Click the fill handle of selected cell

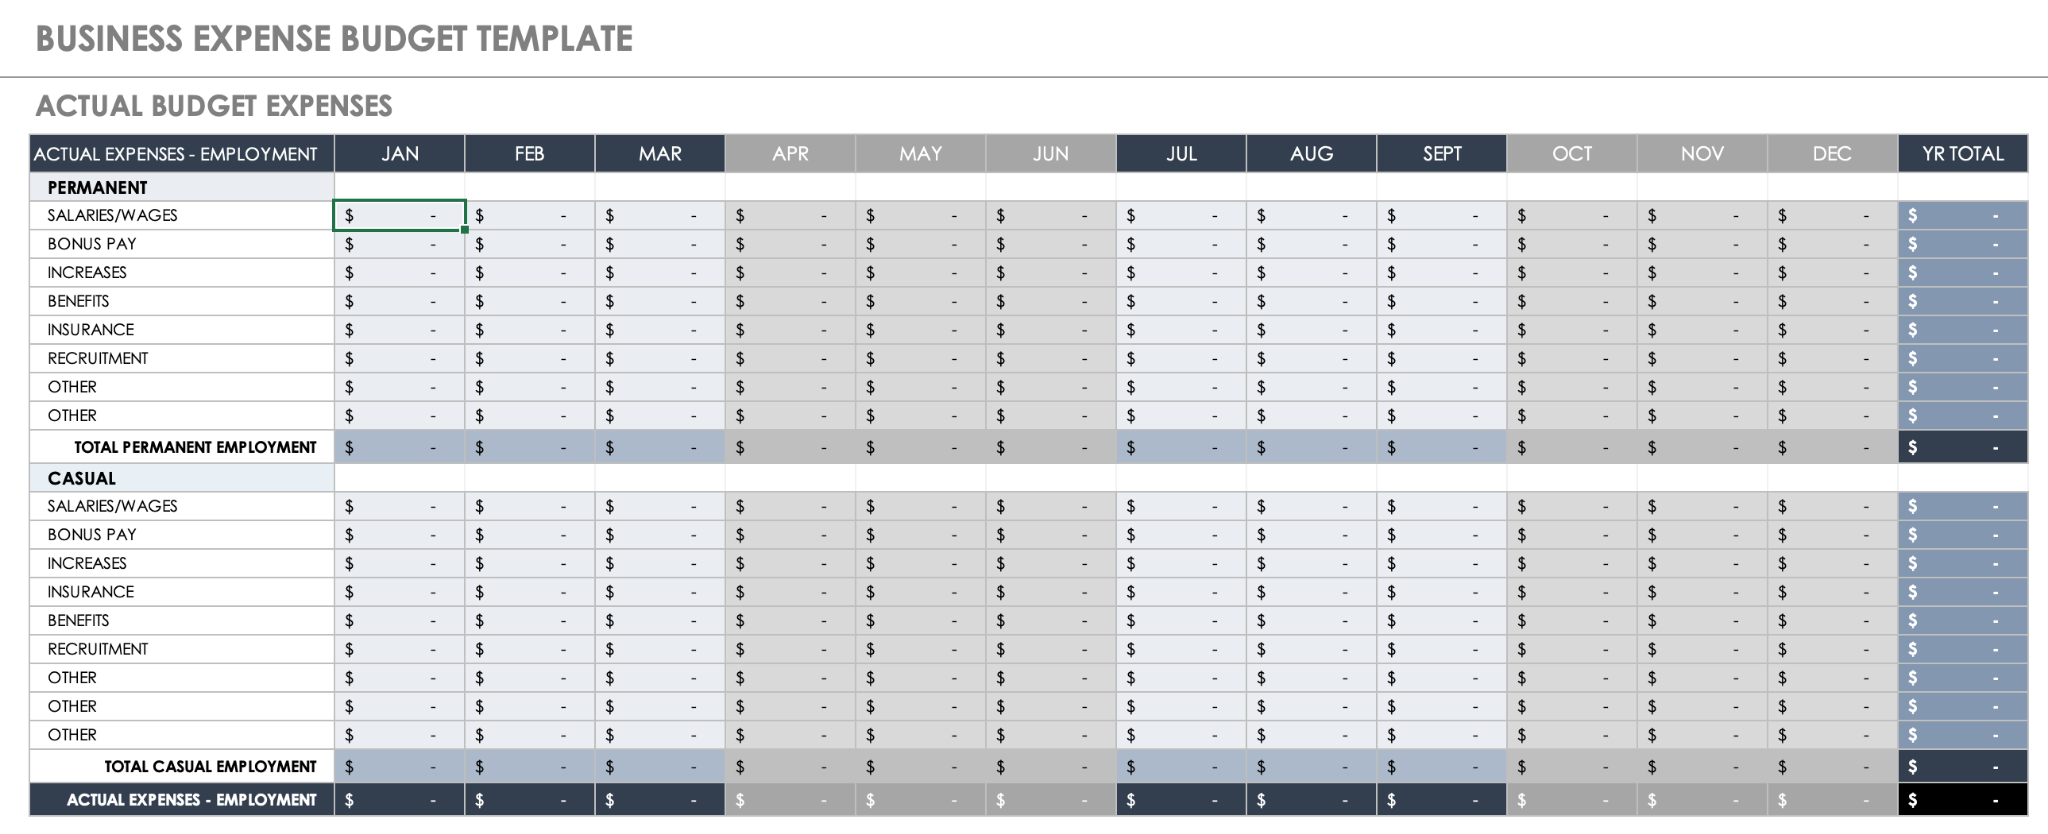pos(465,230)
